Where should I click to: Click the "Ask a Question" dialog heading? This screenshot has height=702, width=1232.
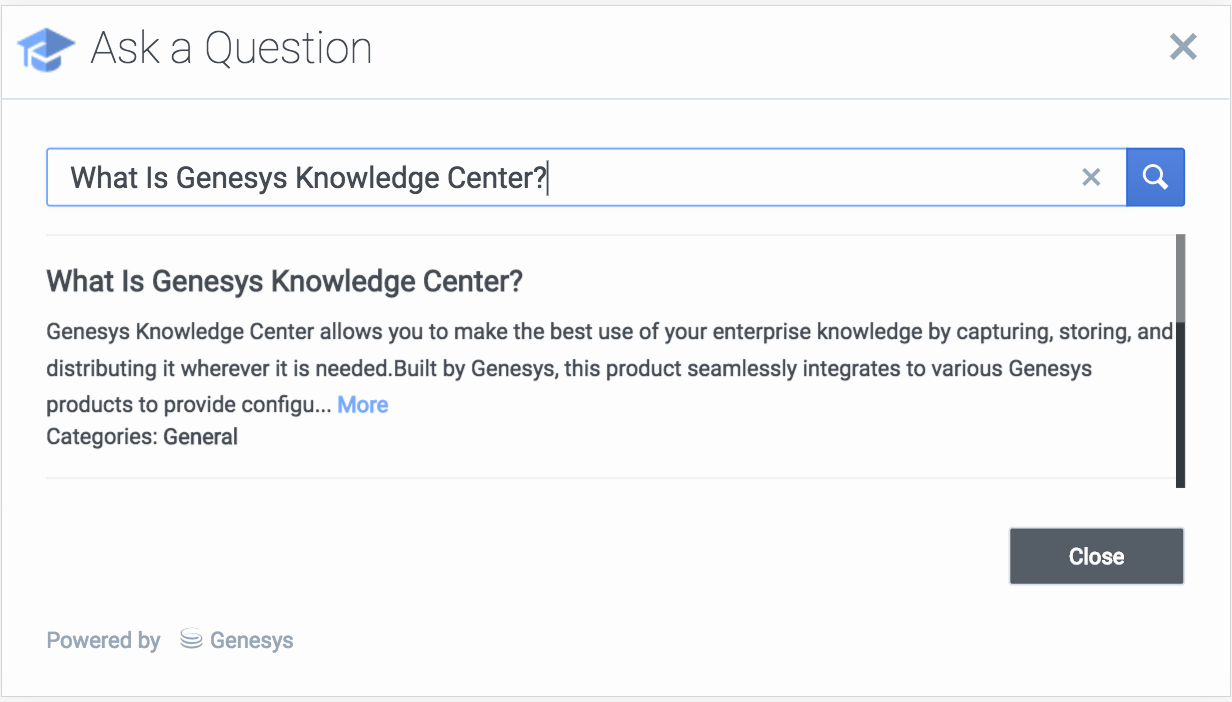tap(231, 49)
